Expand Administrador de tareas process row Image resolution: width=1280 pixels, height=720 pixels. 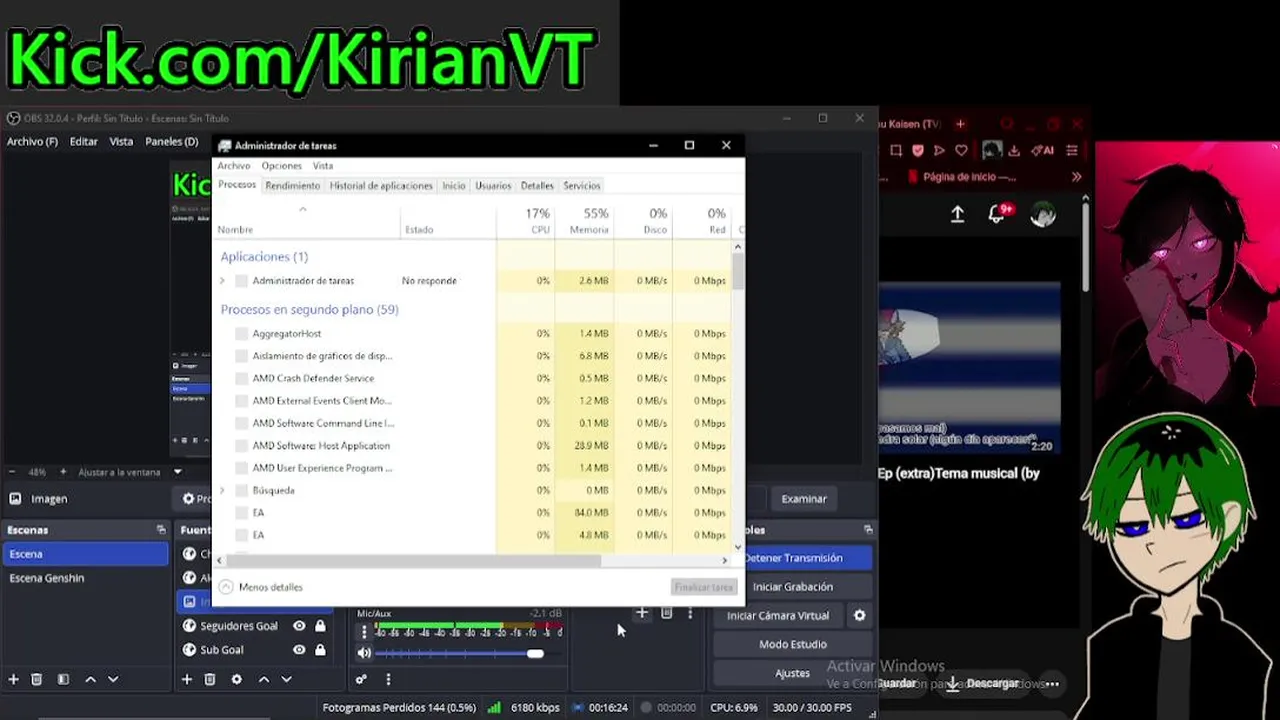point(222,281)
